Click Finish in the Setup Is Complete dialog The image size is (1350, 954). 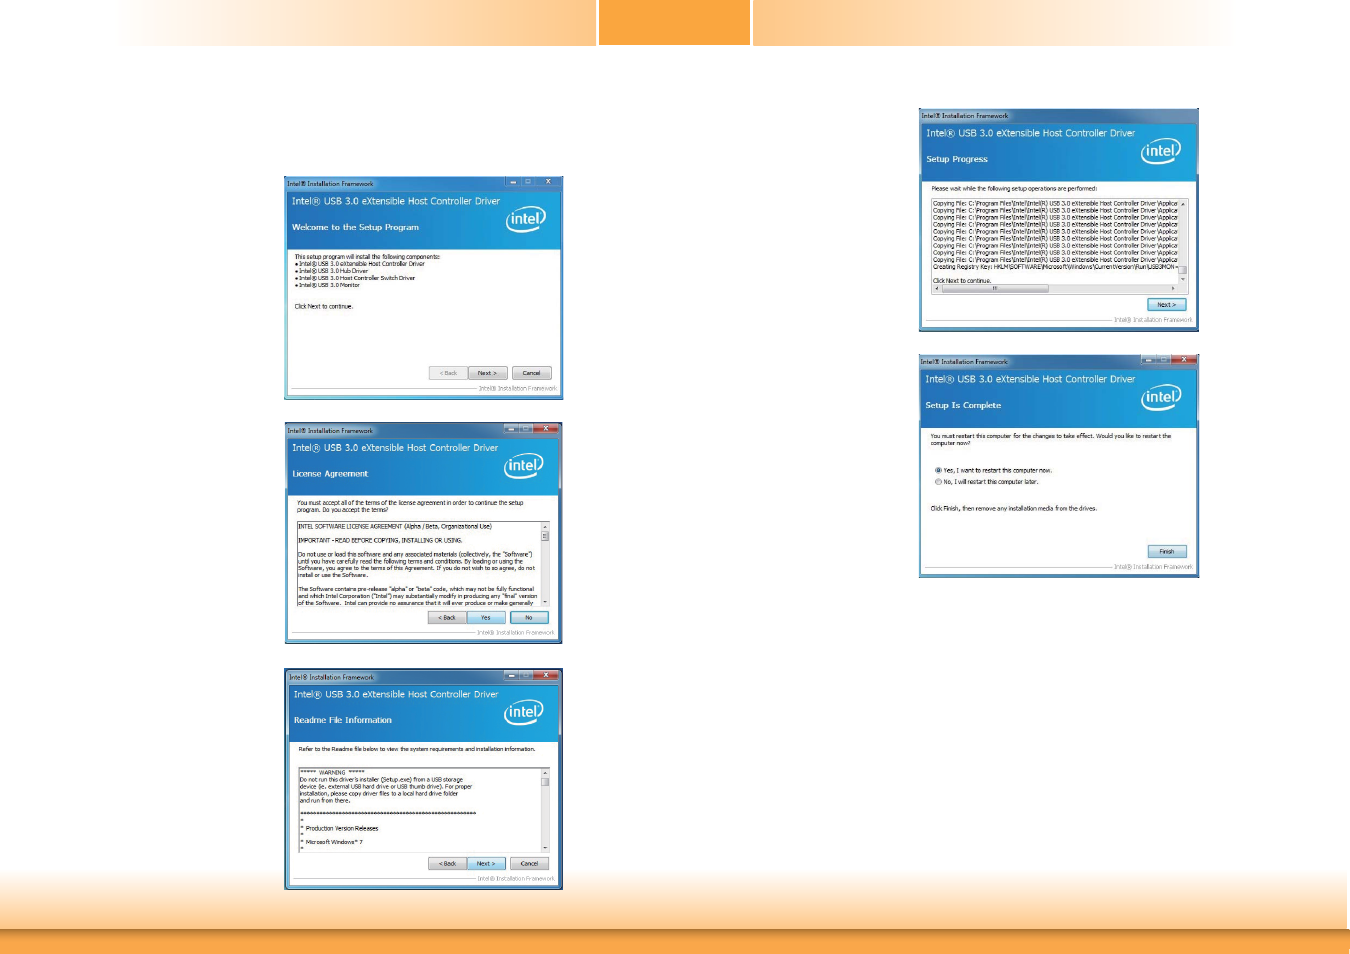click(x=1167, y=552)
